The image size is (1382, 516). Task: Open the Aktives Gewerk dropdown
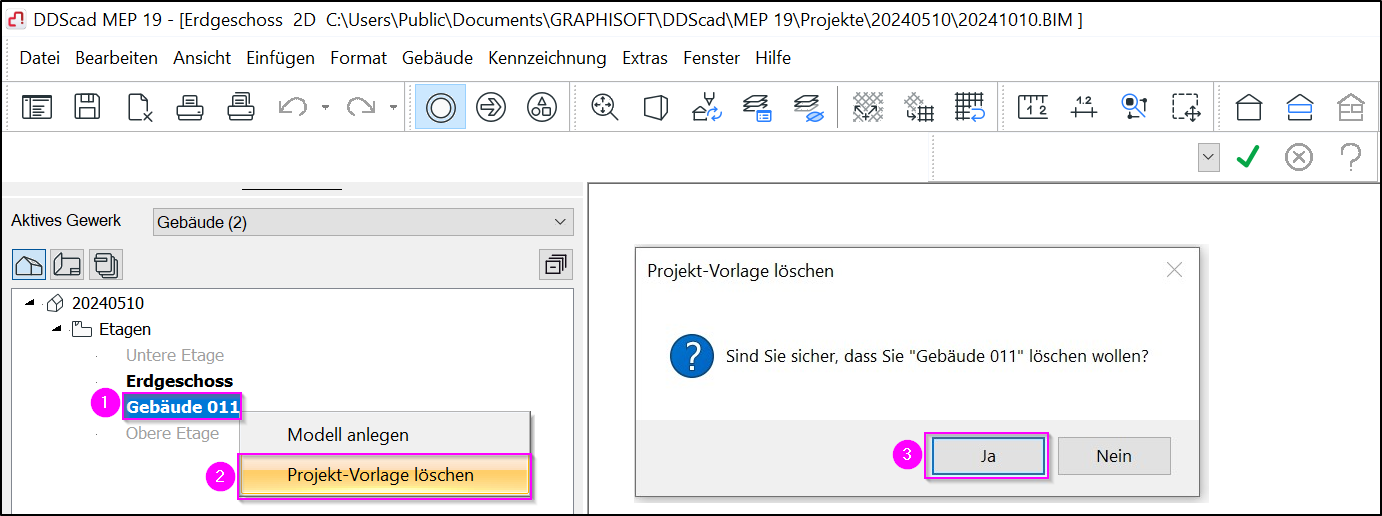point(363,222)
